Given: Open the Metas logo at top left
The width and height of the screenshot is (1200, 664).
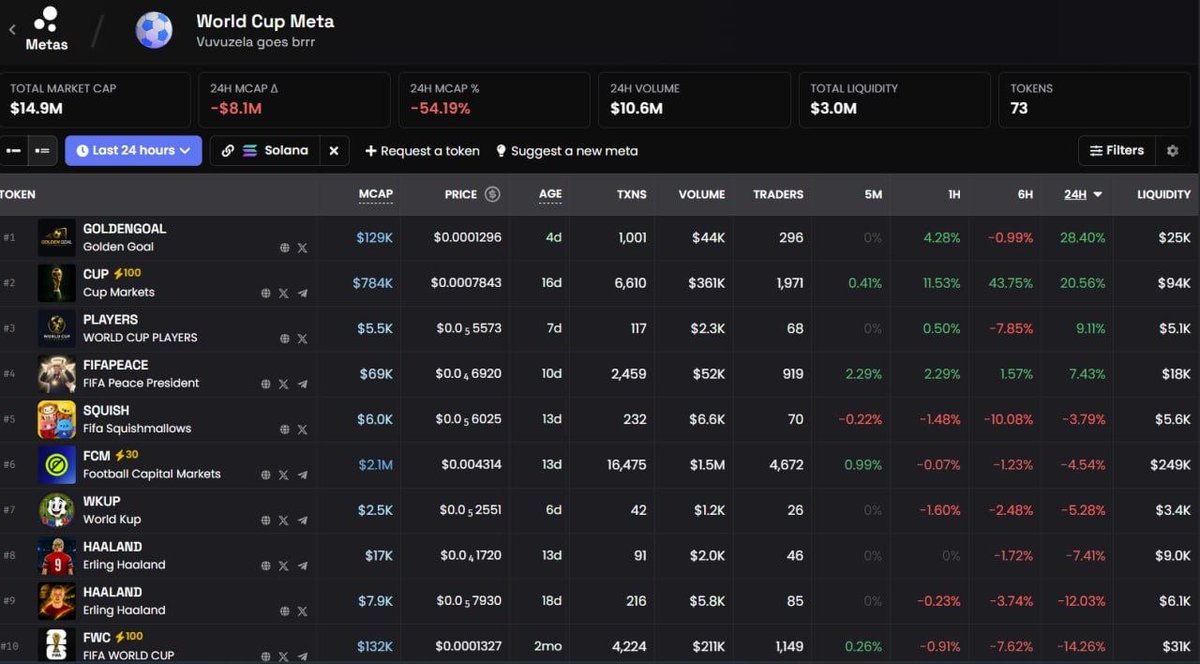Looking at the screenshot, I should tap(46, 29).
